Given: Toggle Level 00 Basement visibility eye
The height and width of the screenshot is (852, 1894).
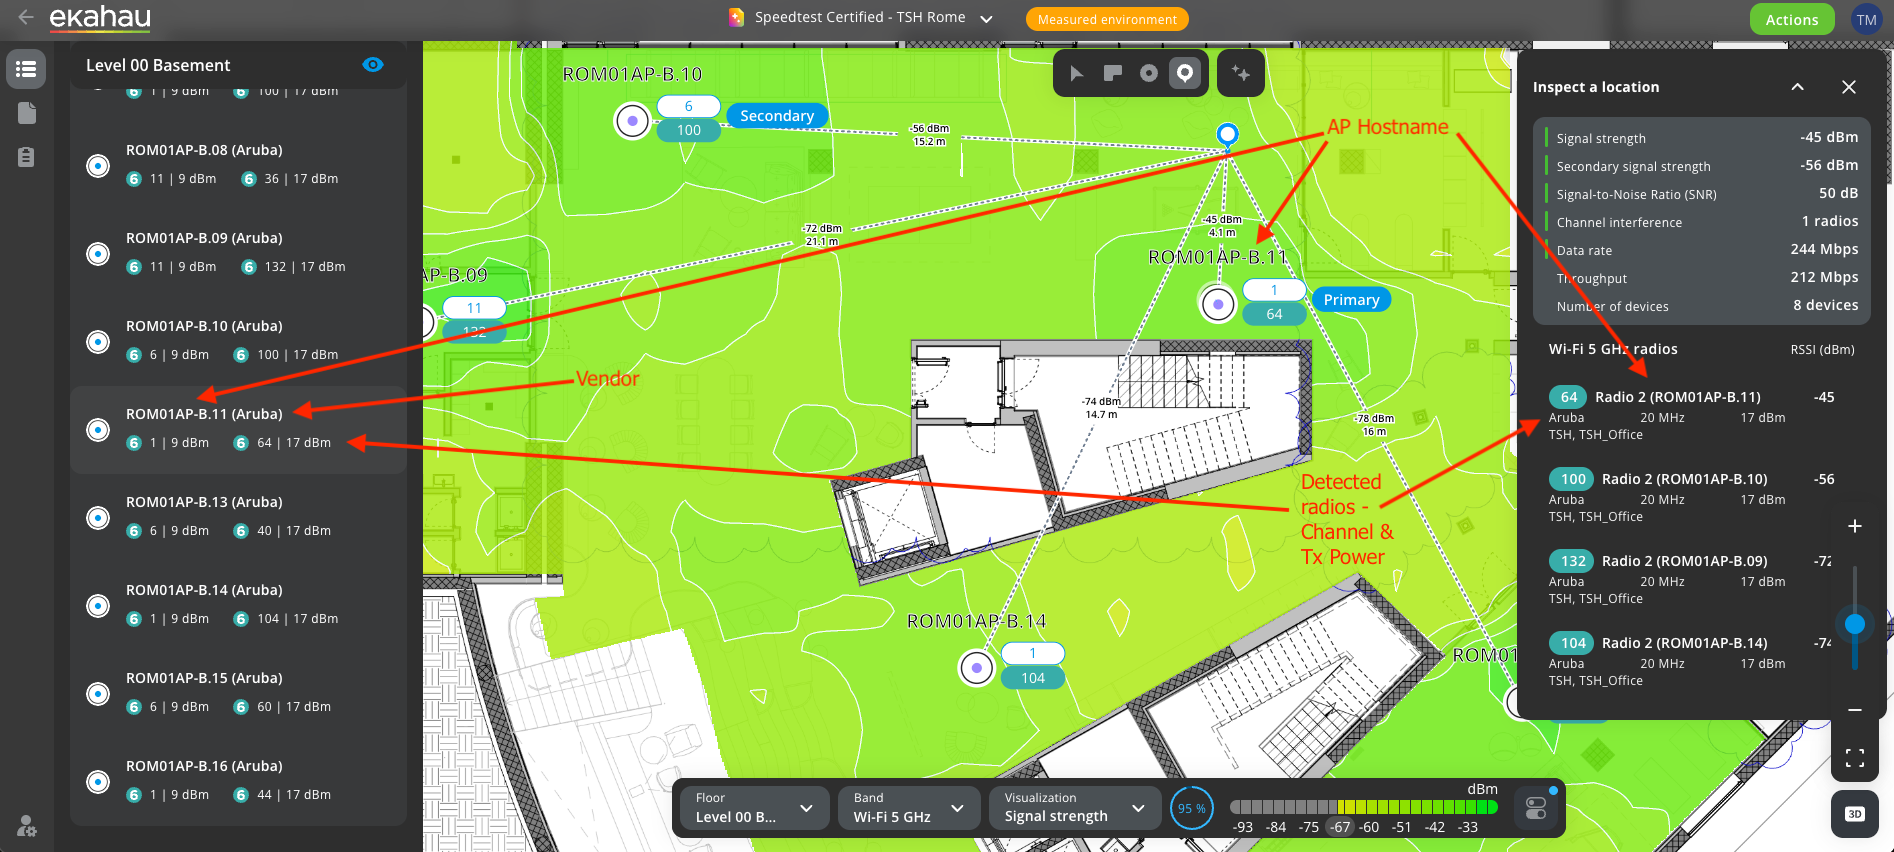Looking at the screenshot, I should coord(373,64).
